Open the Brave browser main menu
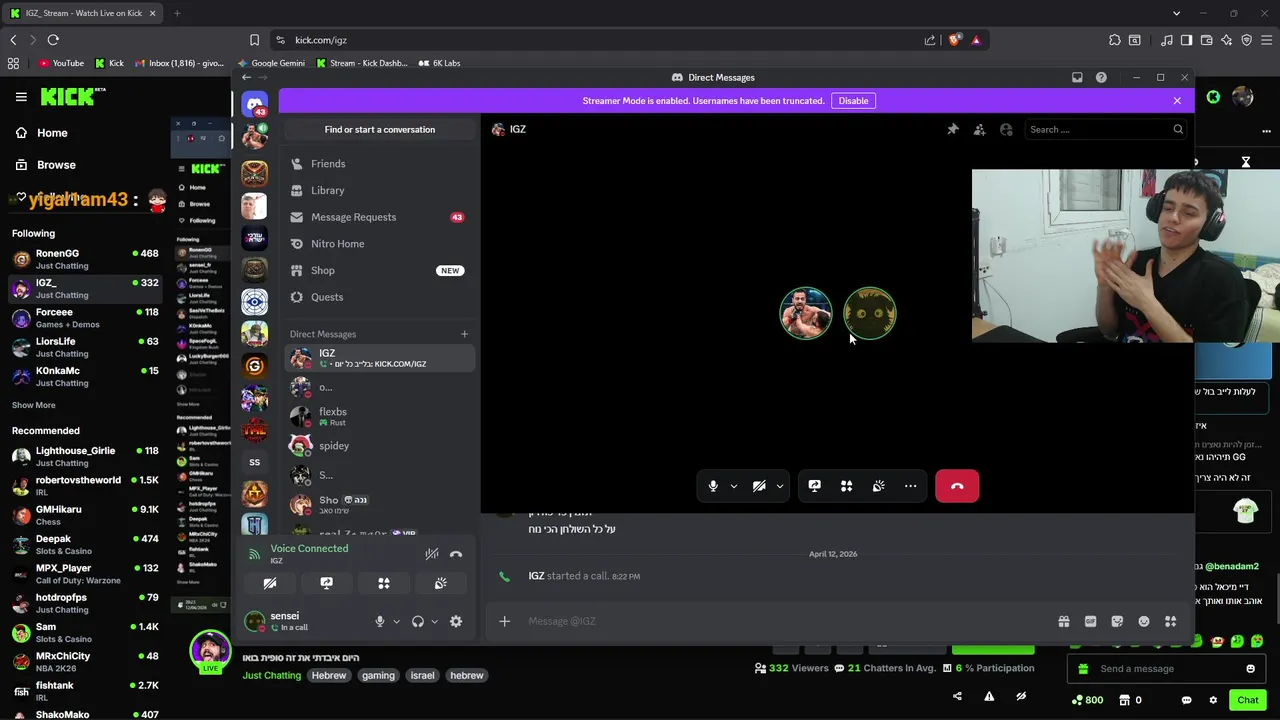The width and height of the screenshot is (1280, 720). tap(1266, 40)
